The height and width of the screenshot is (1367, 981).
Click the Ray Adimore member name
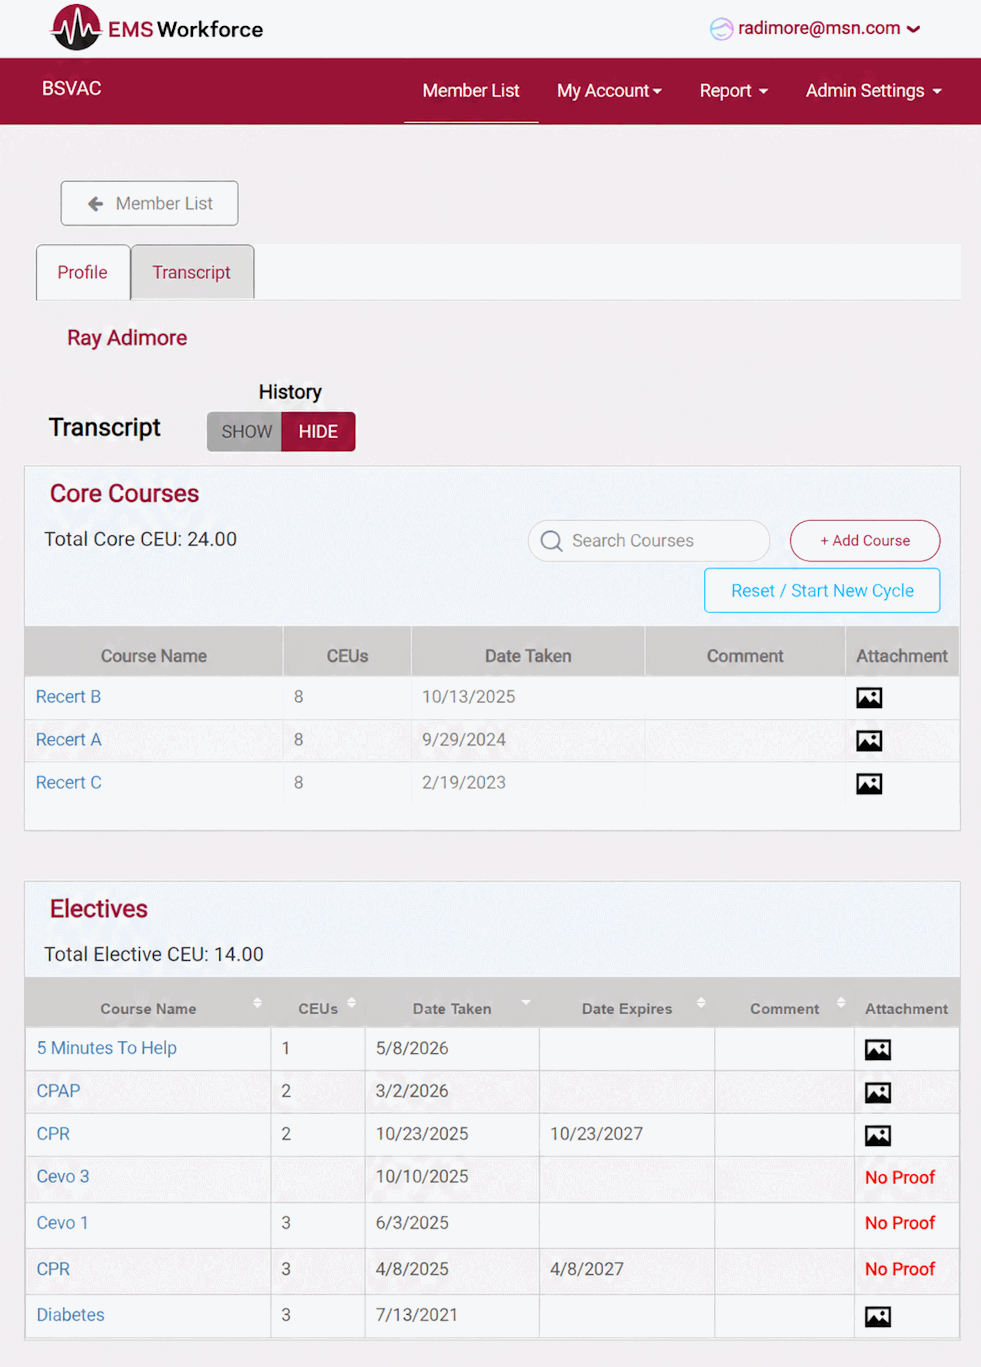tap(127, 338)
